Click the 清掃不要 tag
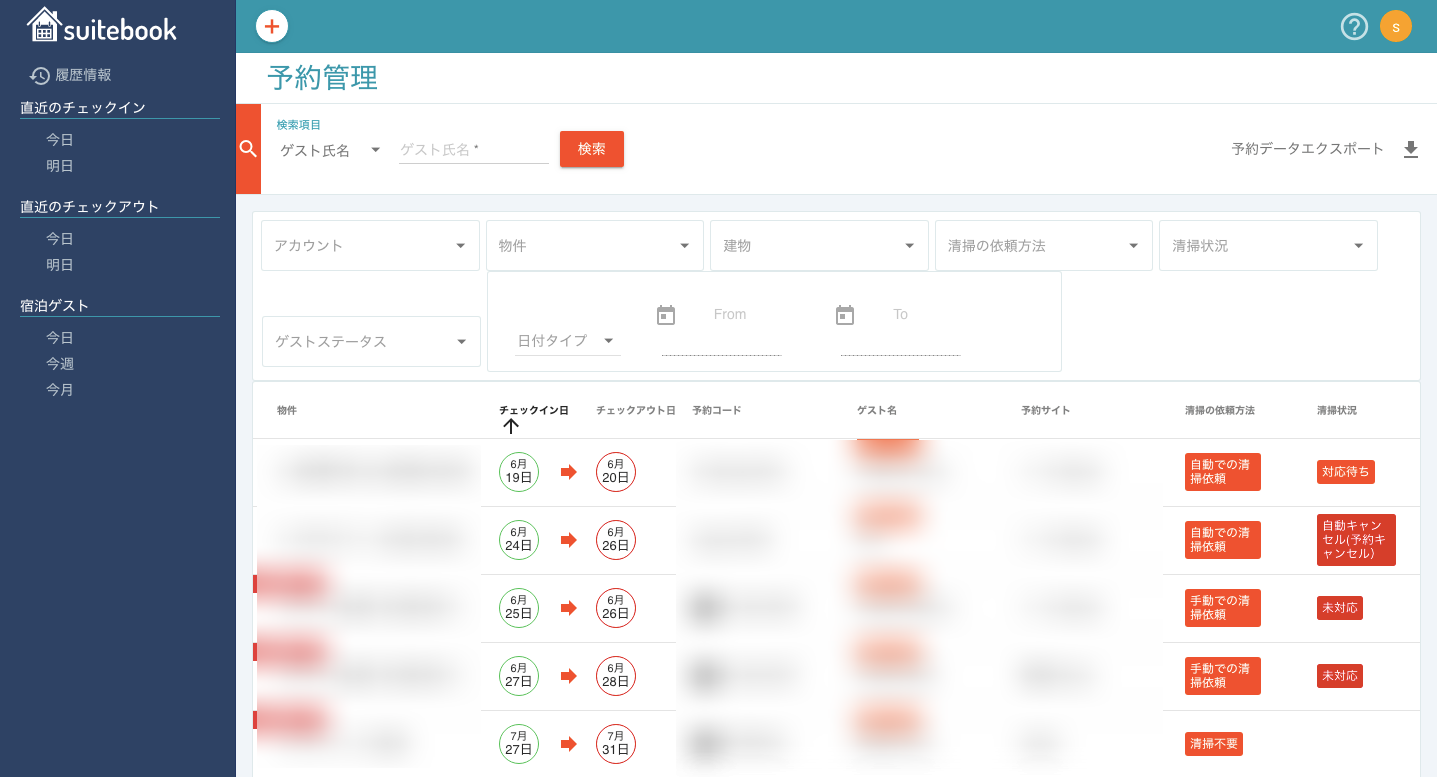Image resolution: width=1437 pixels, height=777 pixels. tap(1214, 744)
